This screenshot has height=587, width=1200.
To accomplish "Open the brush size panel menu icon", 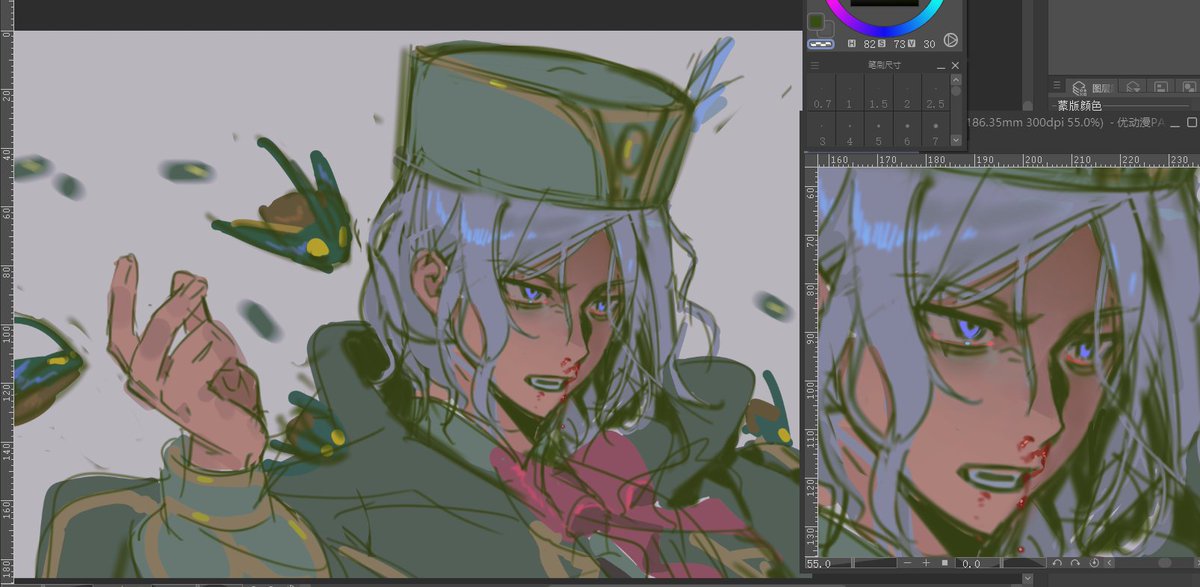I will 815,65.
